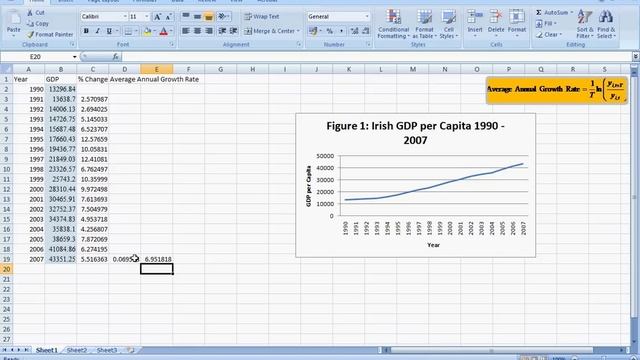
Task: Open Number Format dropdown (General)
Action: point(367,17)
